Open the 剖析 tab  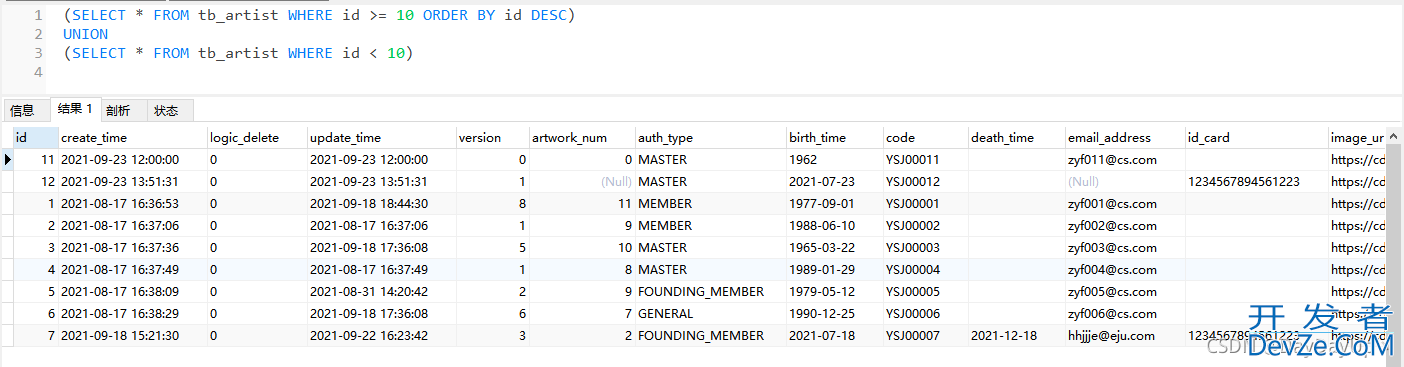click(x=118, y=110)
